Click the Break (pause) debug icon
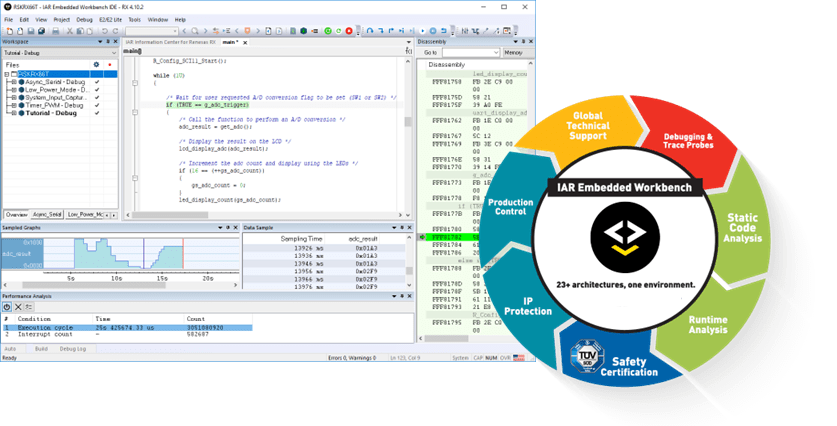 pyautogui.click(x=433, y=31)
